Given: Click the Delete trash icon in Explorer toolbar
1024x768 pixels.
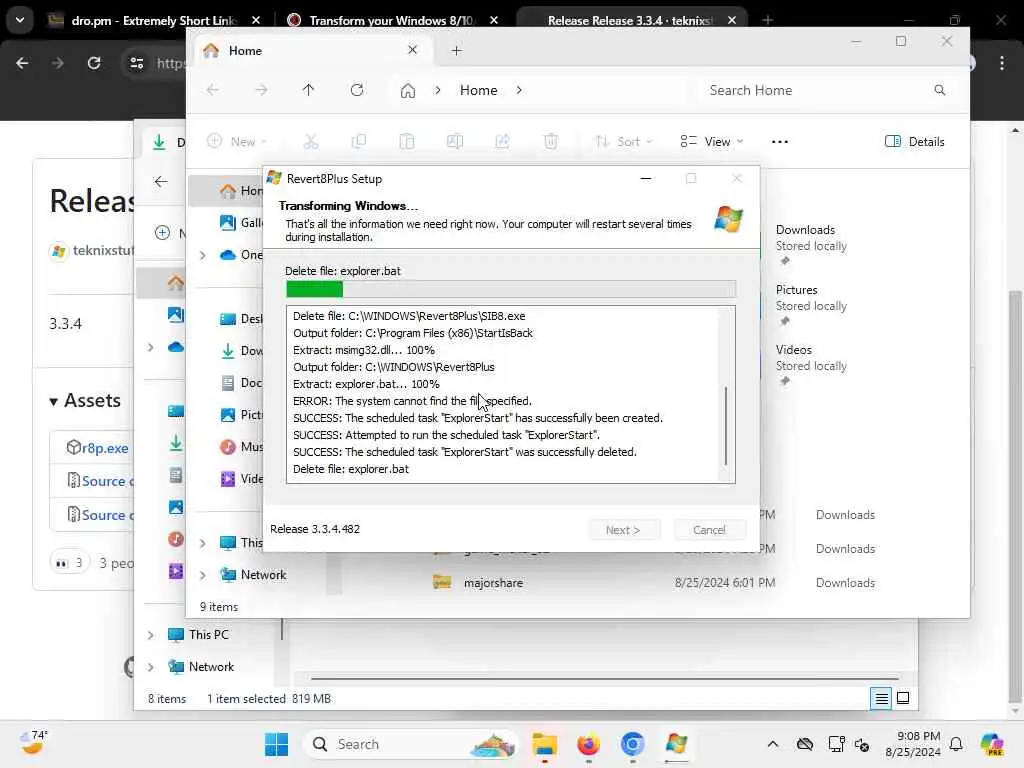Looking at the screenshot, I should pyautogui.click(x=551, y=141).
